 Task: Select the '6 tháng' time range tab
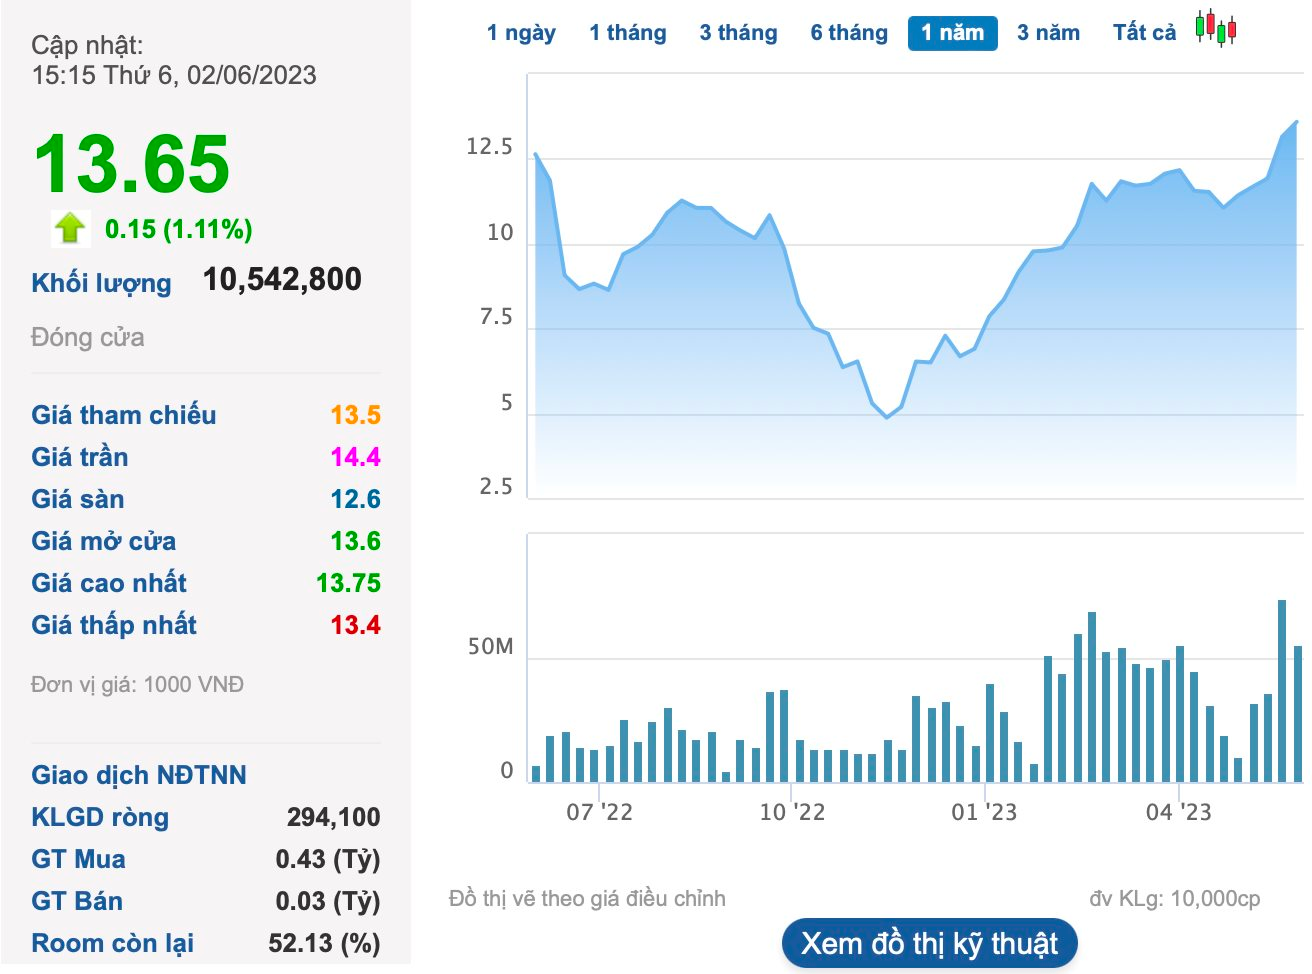[x=849, y=33]
